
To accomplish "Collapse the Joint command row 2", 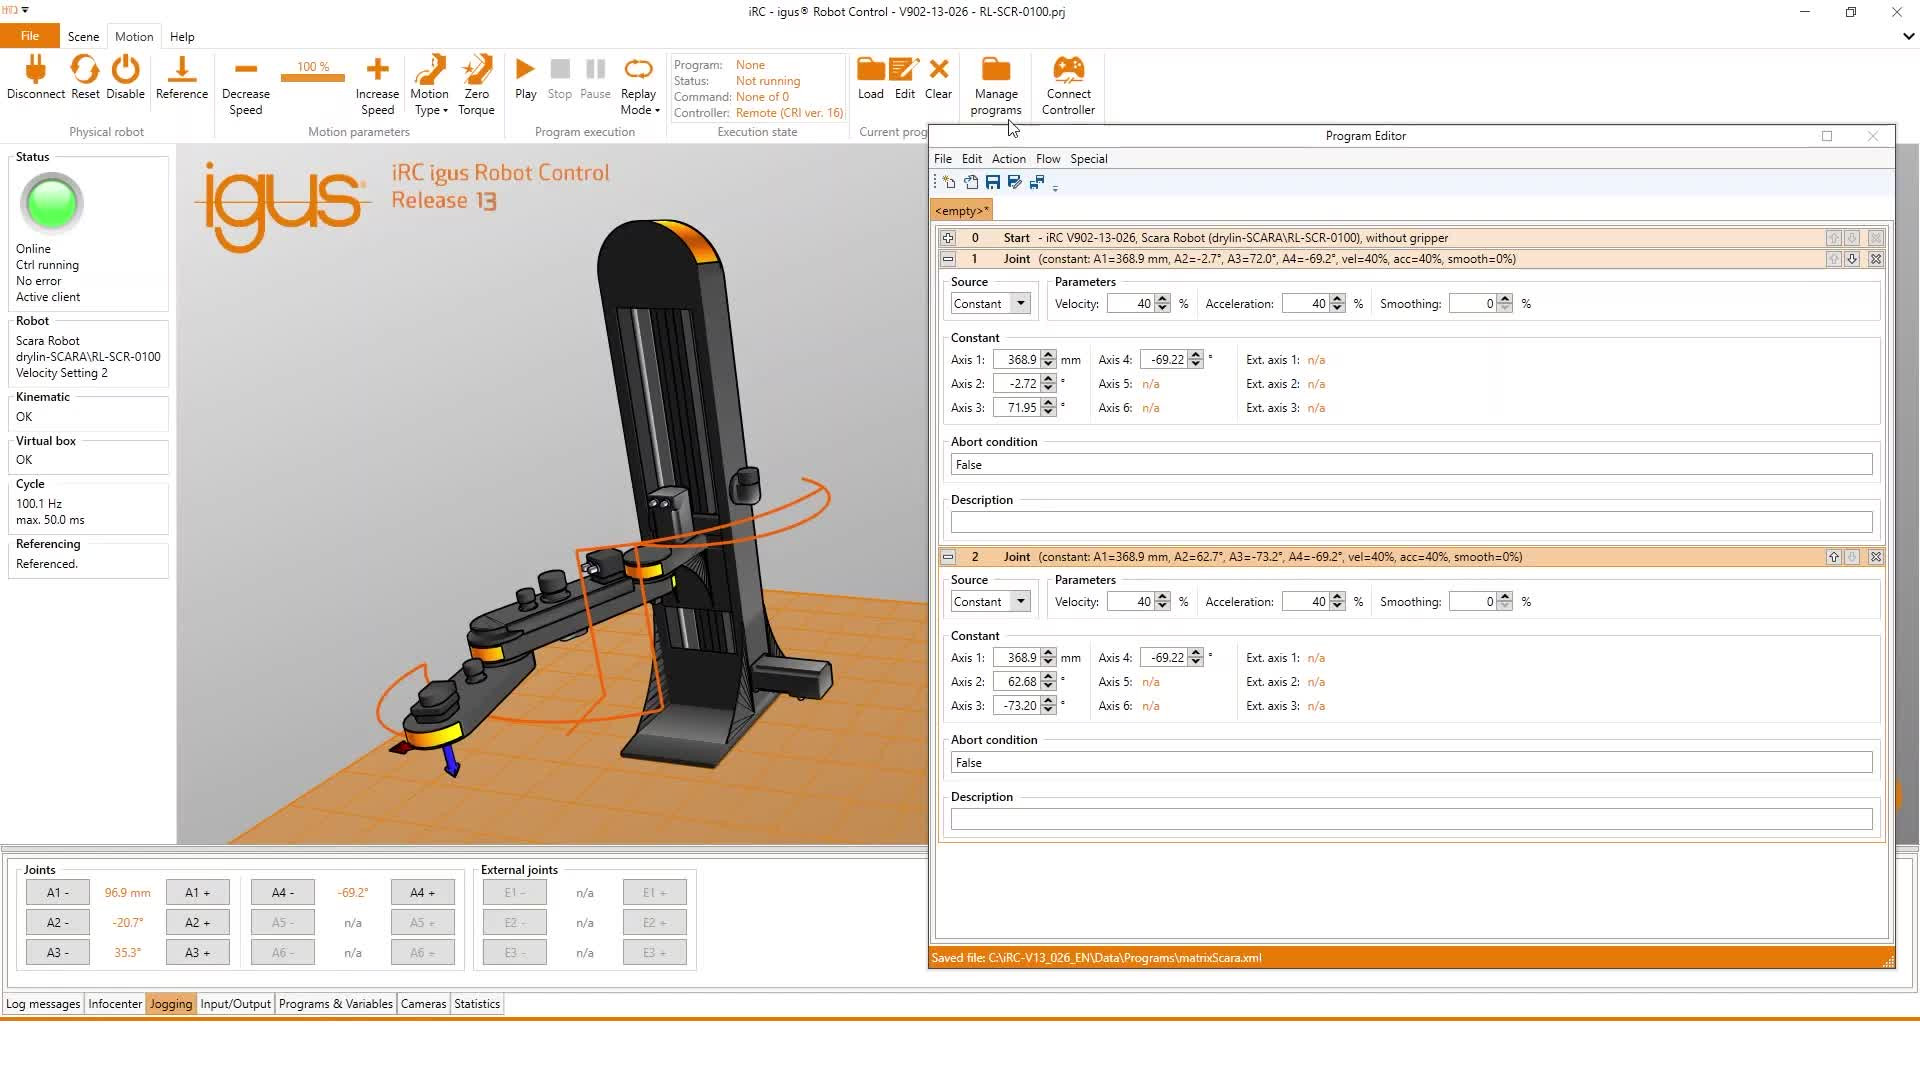I will point(948,557).
